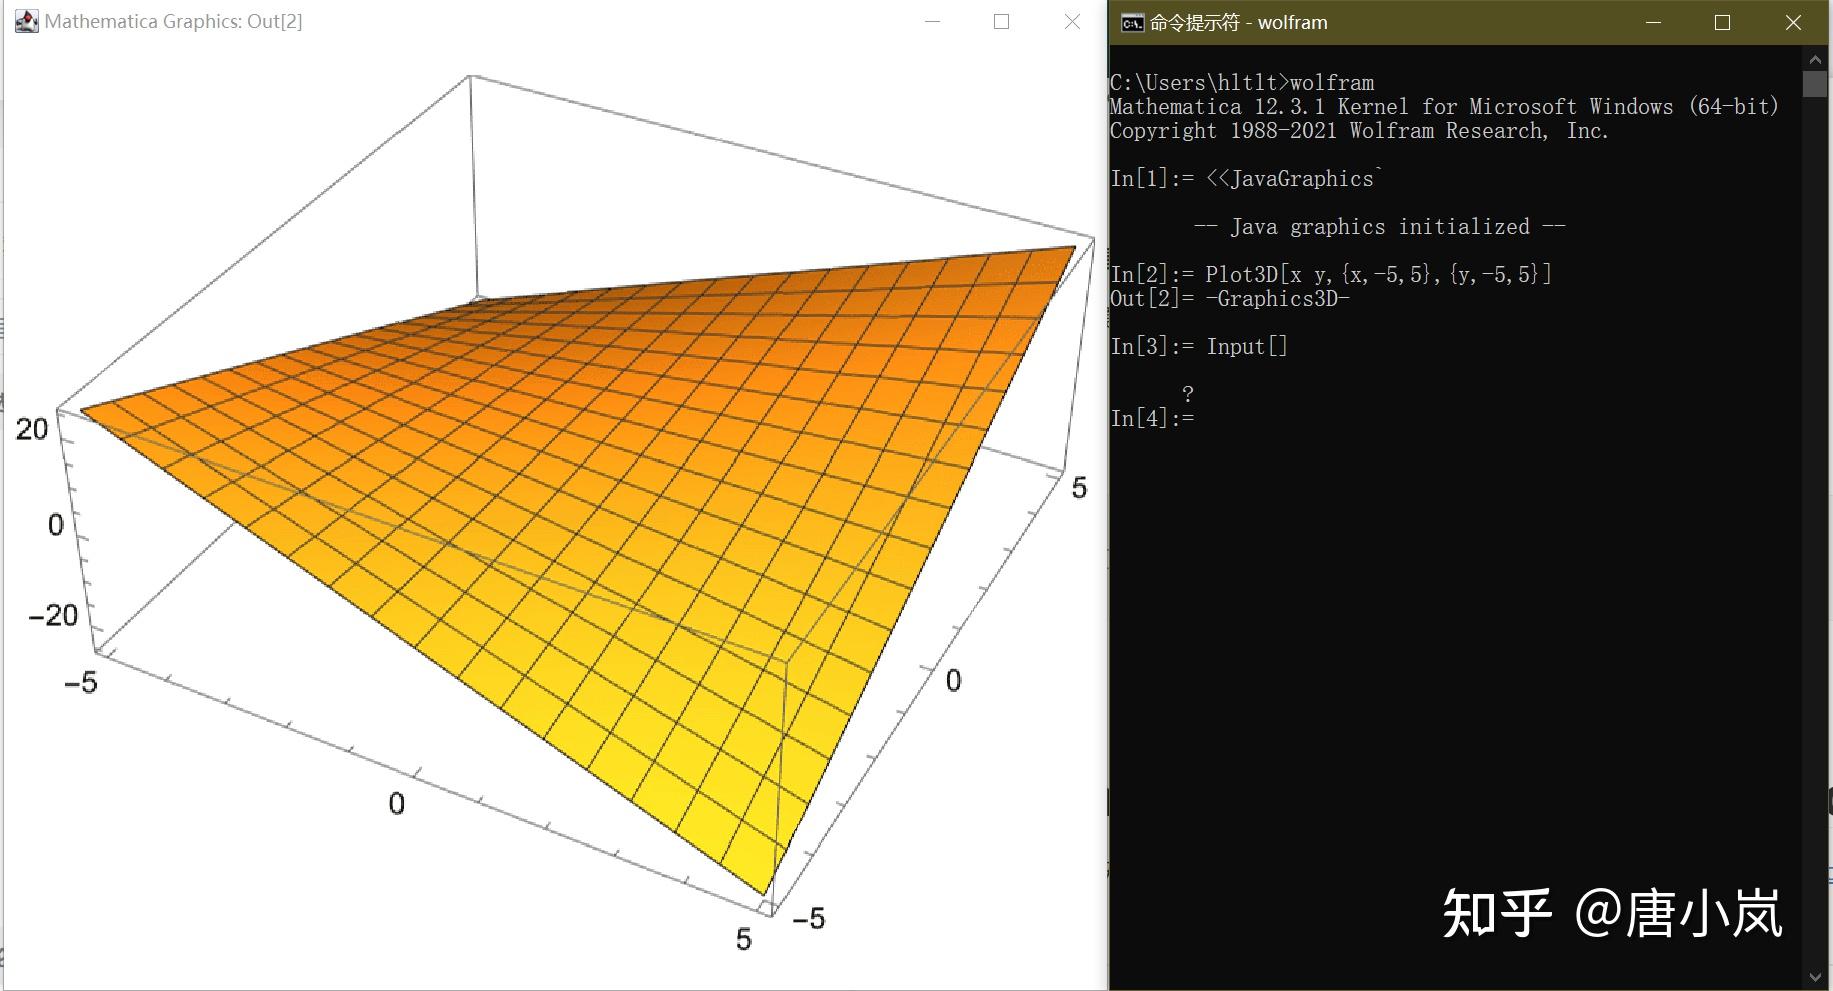Click the scroll-down arrow on the console scrollbar

point(1815,978)
